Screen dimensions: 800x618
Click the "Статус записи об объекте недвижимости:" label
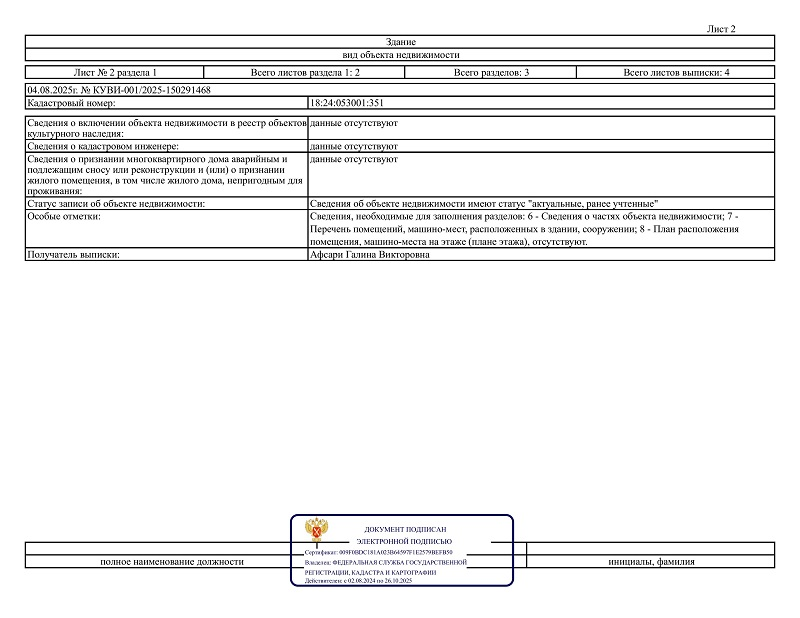click(x=115, y=203)
